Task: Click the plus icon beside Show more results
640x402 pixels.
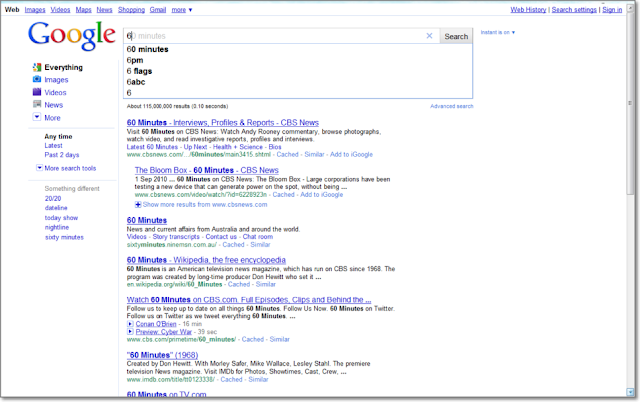Action: (x=138, y=204)
